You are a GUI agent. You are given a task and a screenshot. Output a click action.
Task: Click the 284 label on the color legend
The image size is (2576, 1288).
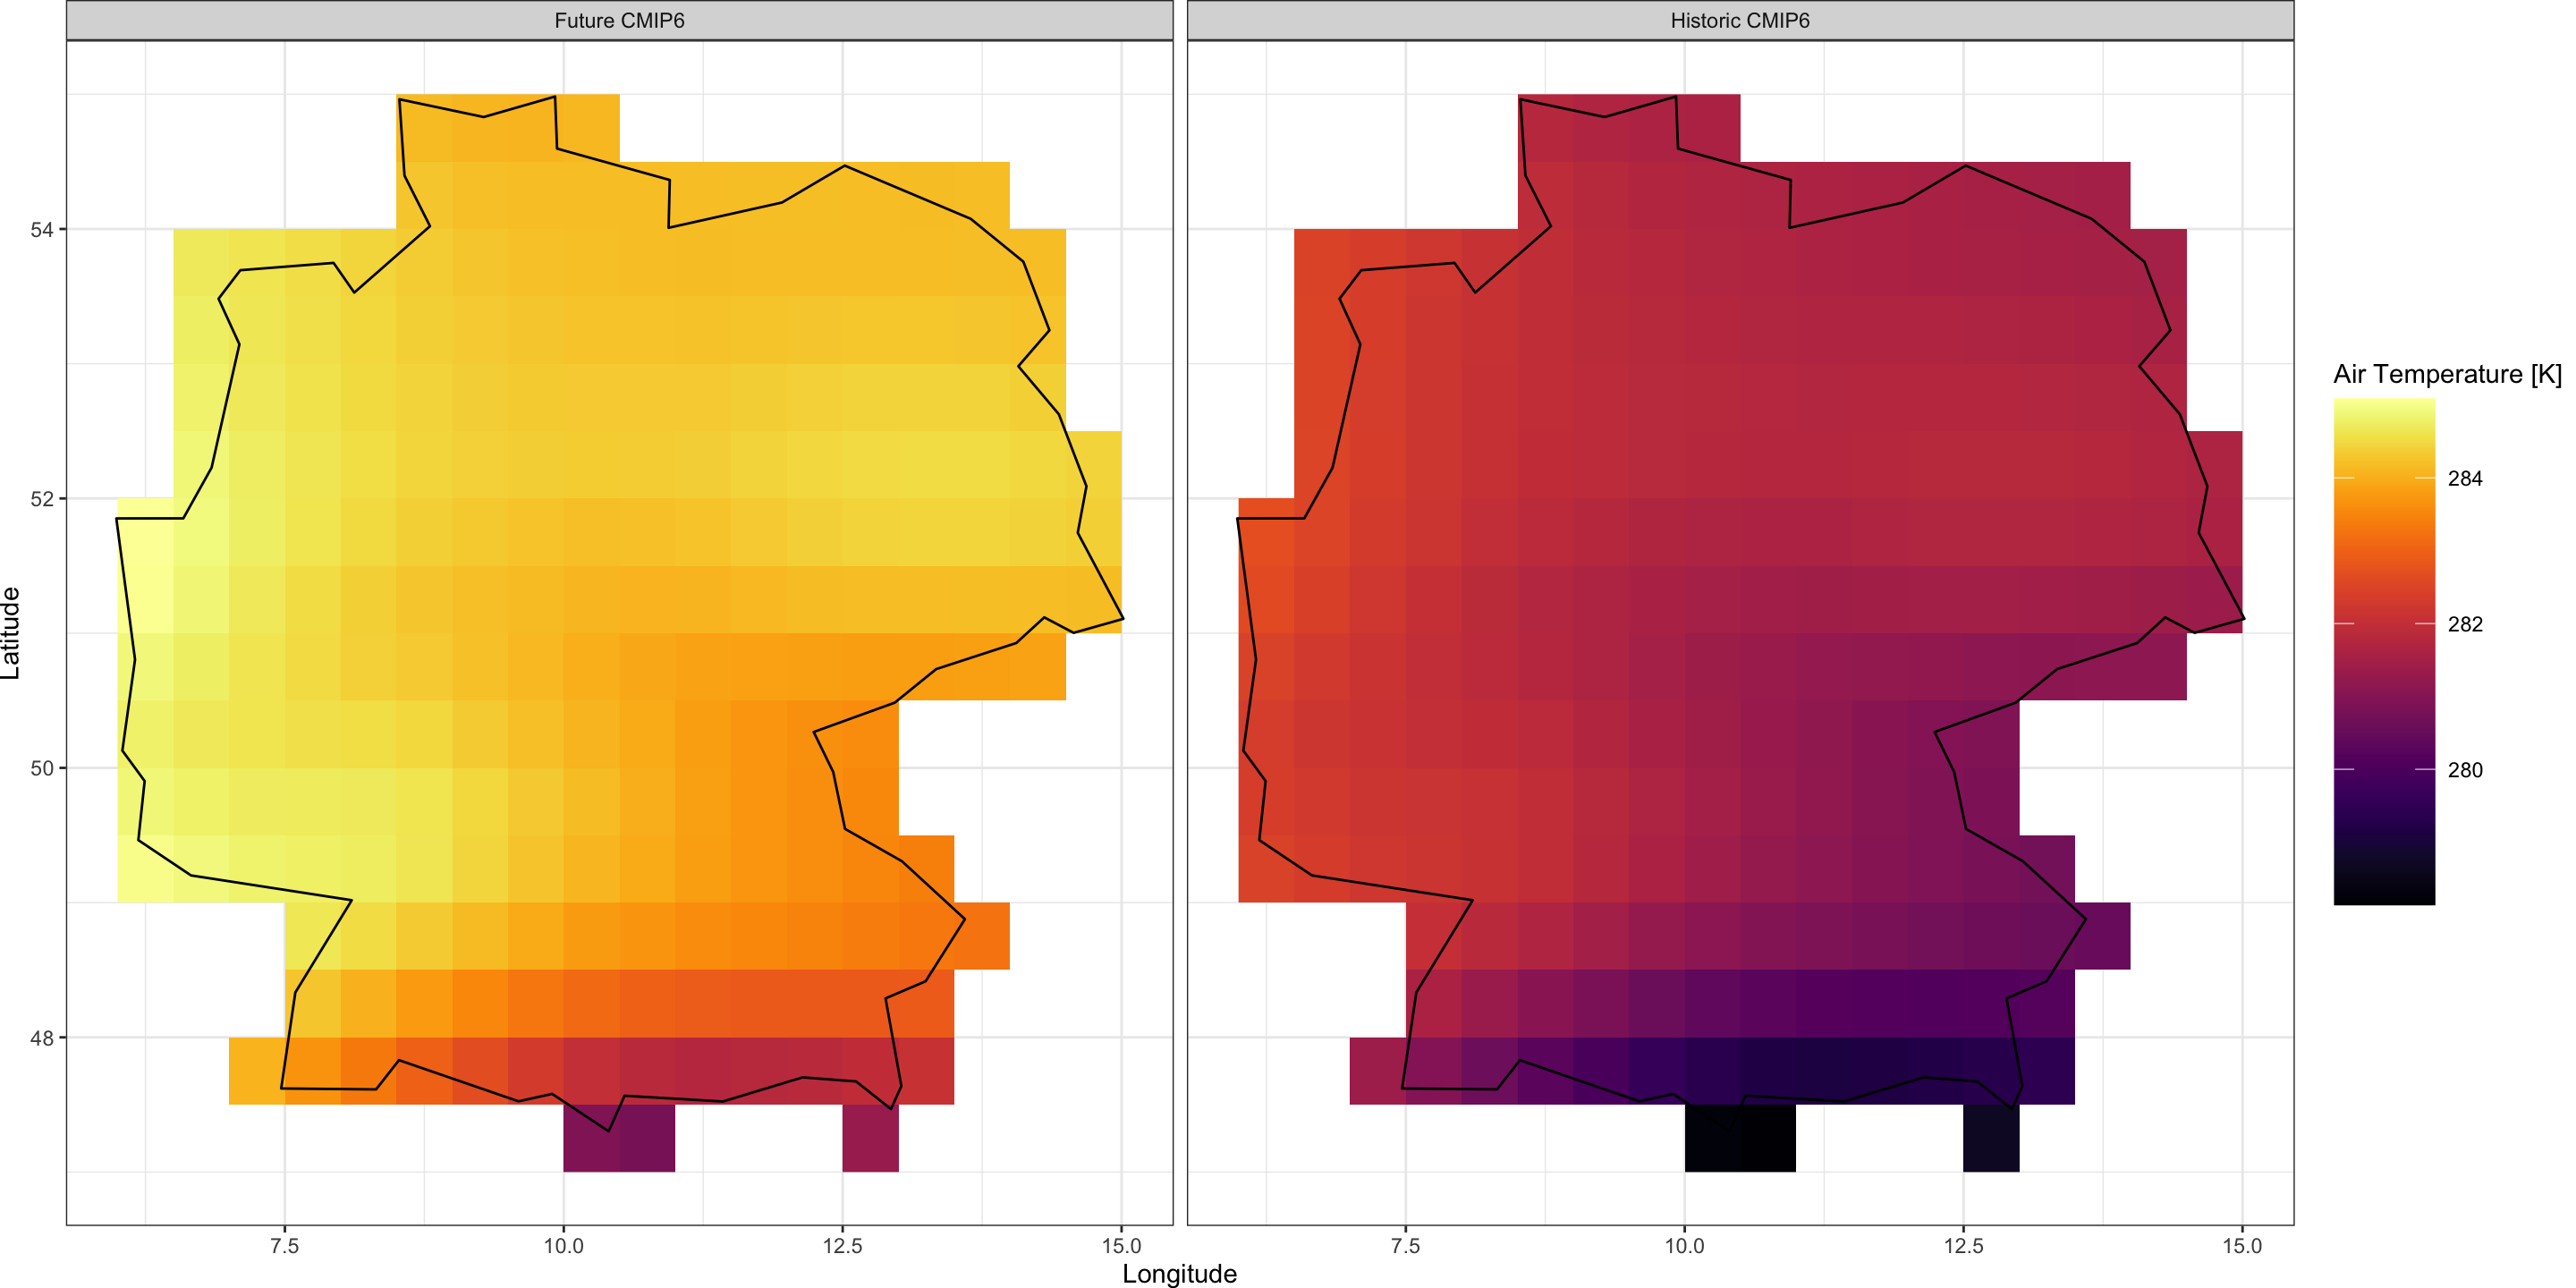[x=2464, y=479]
